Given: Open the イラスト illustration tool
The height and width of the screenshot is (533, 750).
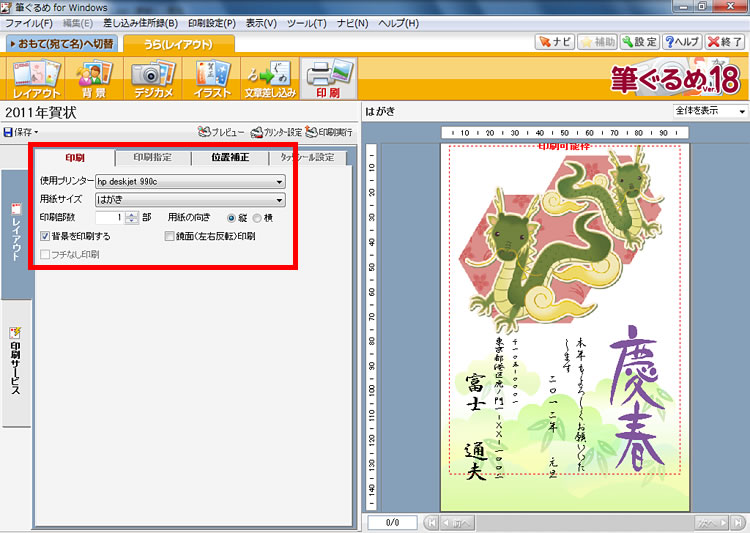Looking at the screenshot, I should pyautogui.click(x=212, y=79).
